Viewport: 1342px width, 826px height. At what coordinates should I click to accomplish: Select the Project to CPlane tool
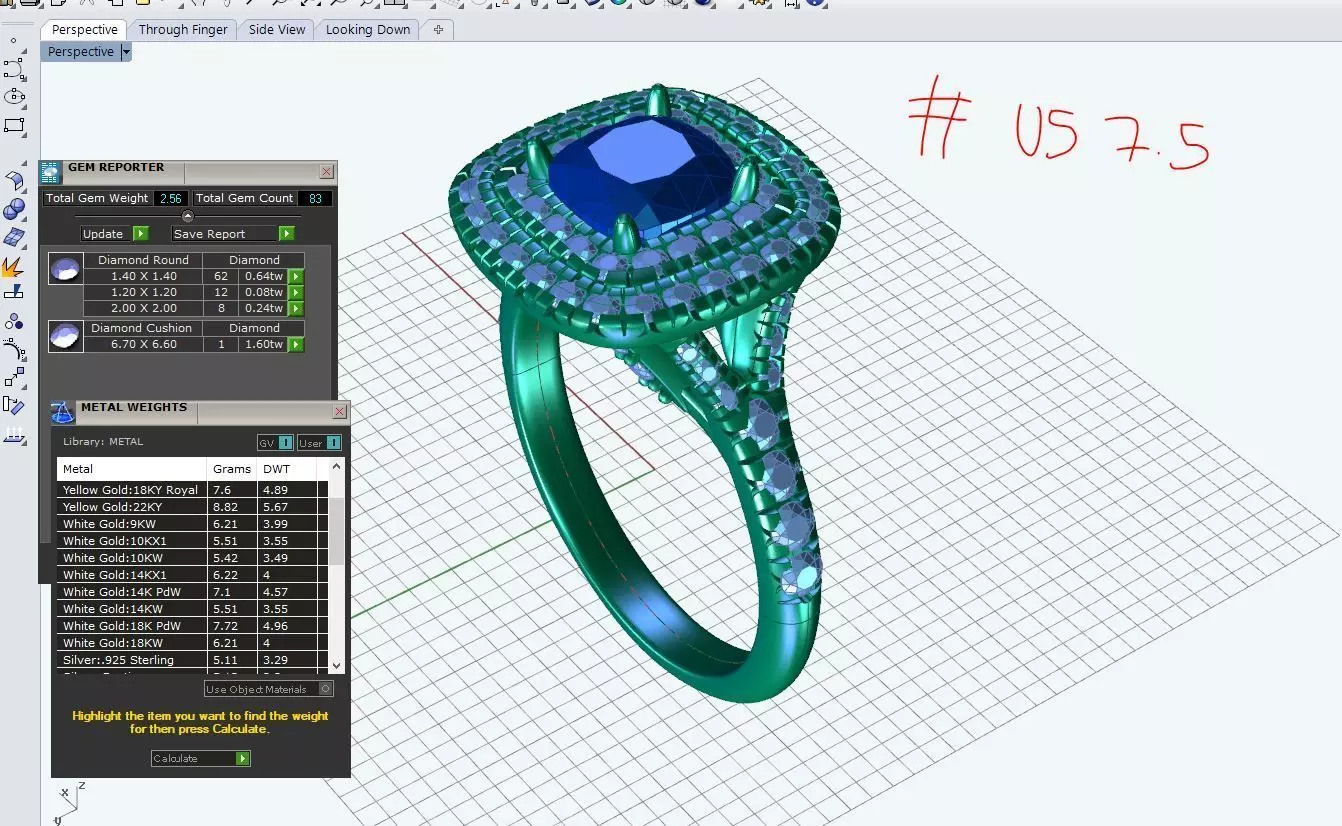(x=14, y=293)
